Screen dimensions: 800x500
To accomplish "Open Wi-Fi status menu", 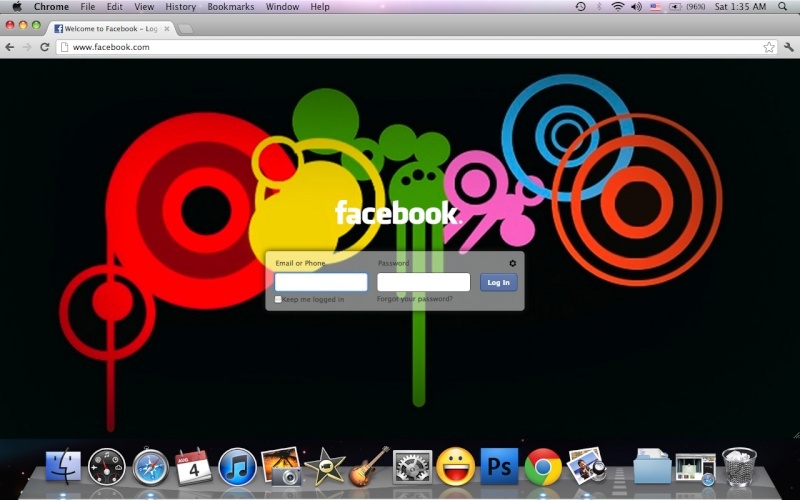I will (x=618, y=7).
